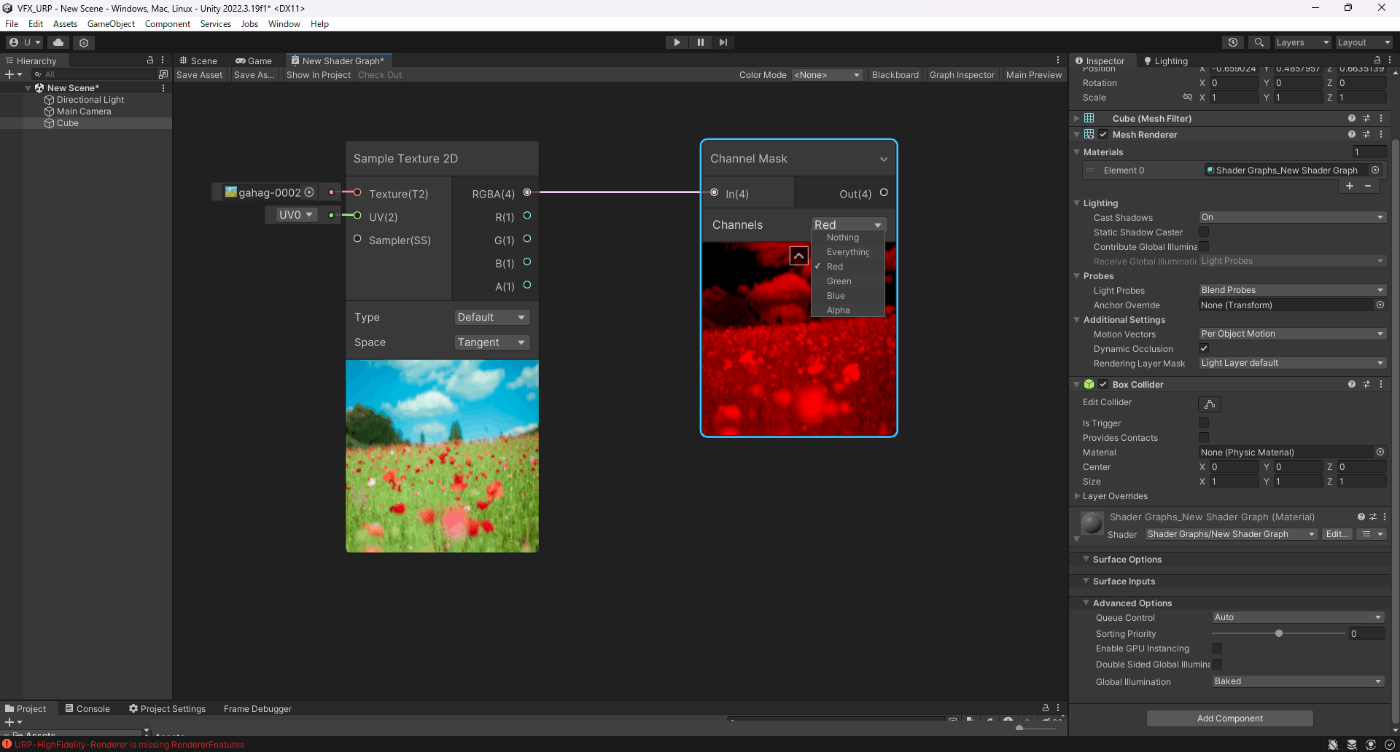Adjust the Sorting Priority slider
The height and width of the screenshot is (752, 1400).
(1278, 633)
